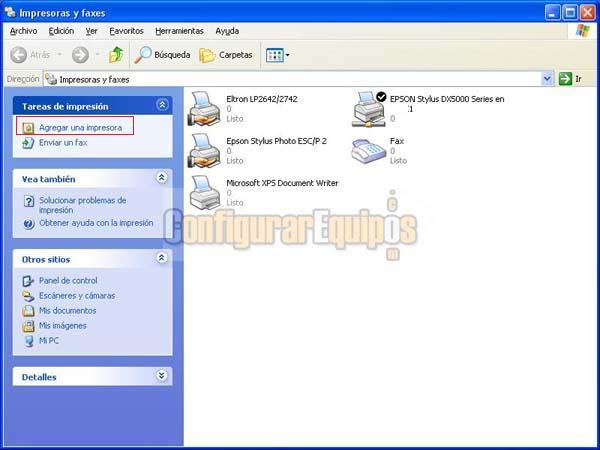
Task: Click the Solucionar problemas question mark icon
Action: (x=29, y=201)
